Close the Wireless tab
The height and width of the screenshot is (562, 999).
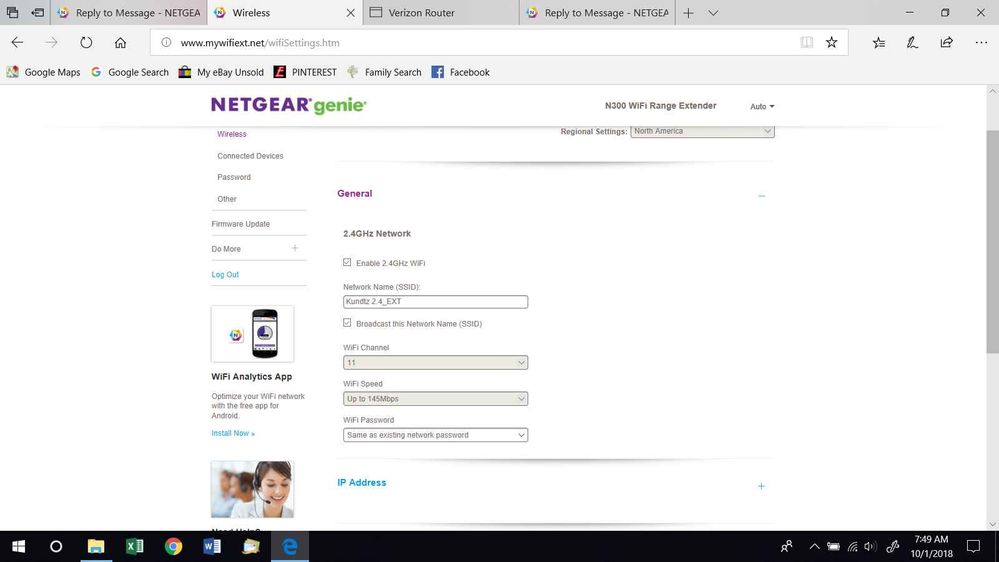(x=350, y=13)
